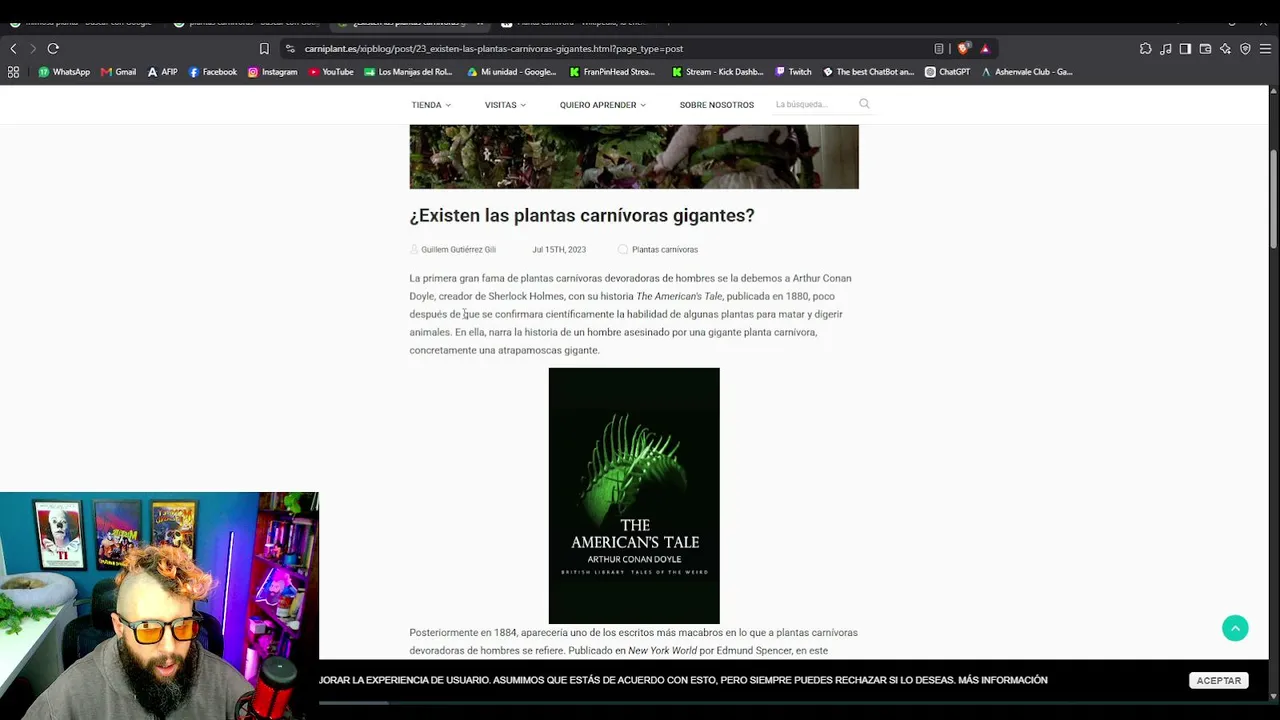Expand the VISITAS dropdown menu
Image resolution: width=1280 pixels, height=720 pixels.
505,105
